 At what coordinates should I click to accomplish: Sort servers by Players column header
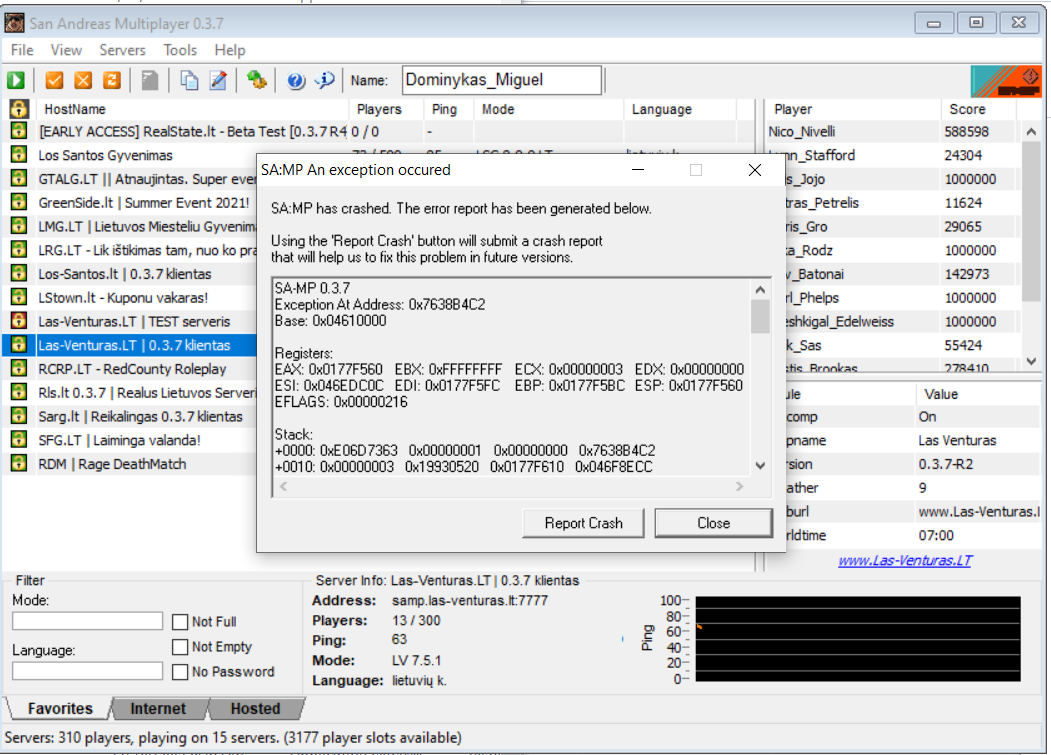[386, 109]
